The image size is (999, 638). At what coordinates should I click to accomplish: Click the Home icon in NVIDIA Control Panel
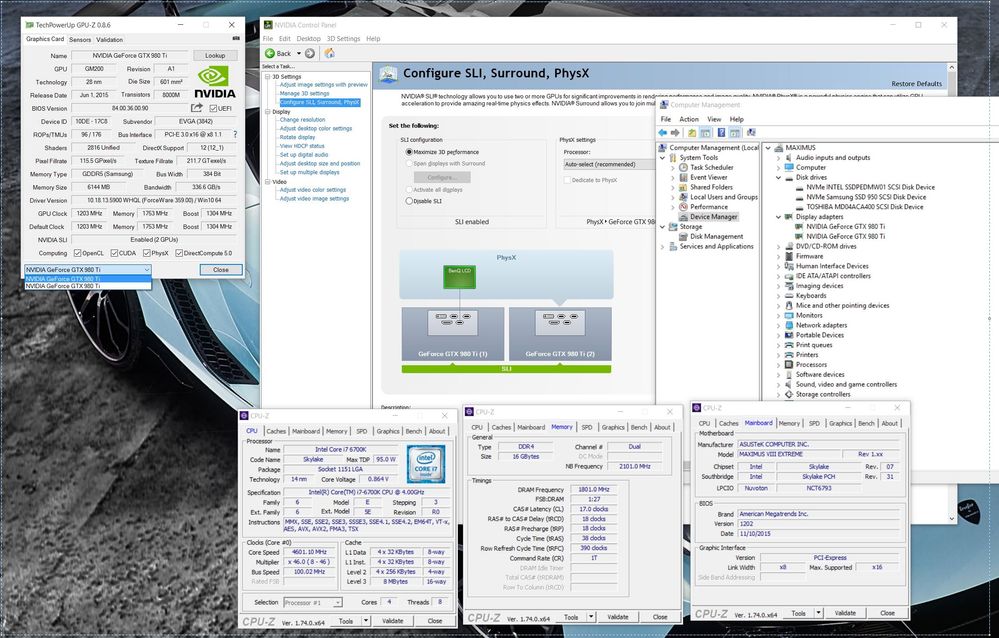click(x=329, y=54)
